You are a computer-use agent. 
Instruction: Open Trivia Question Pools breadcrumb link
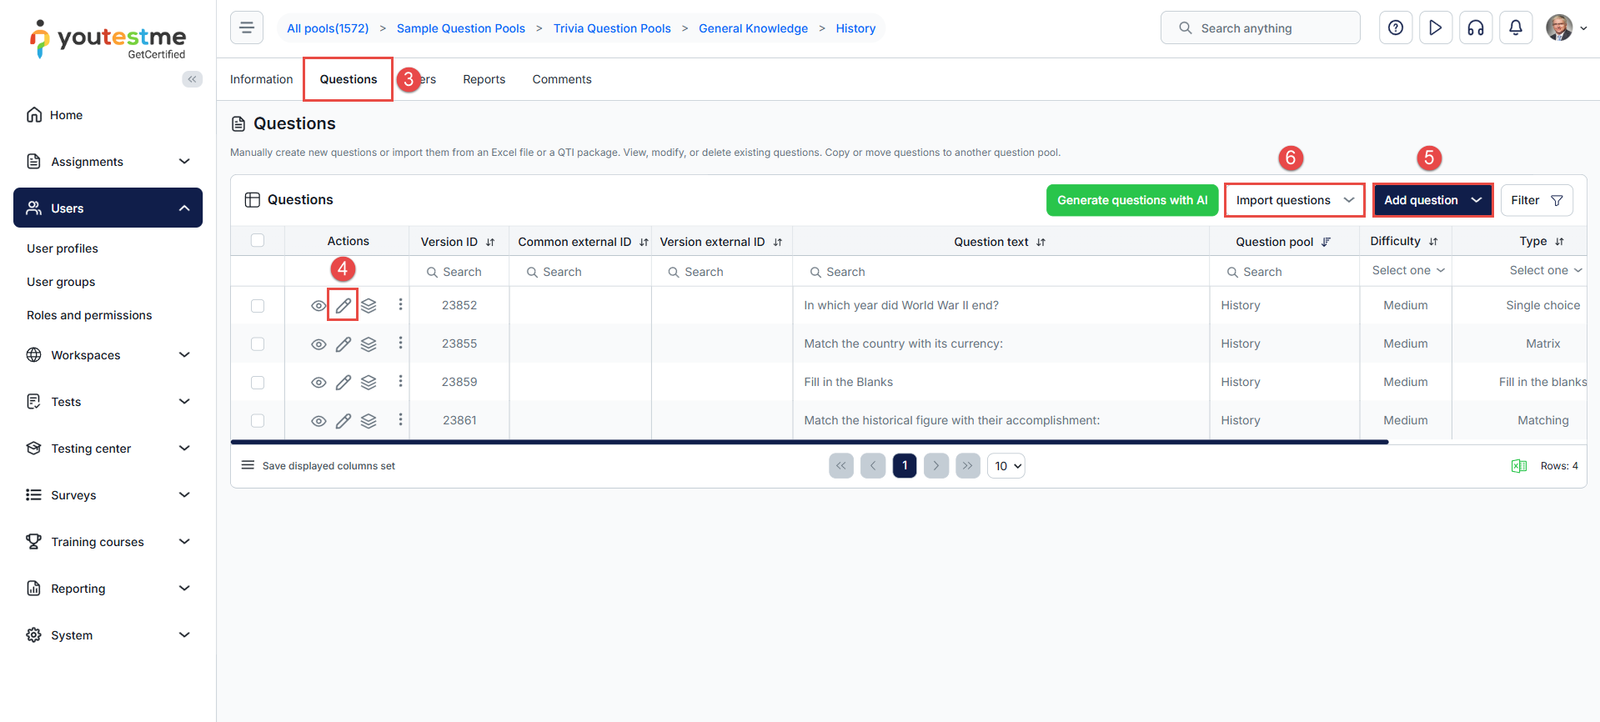(612, 28)
